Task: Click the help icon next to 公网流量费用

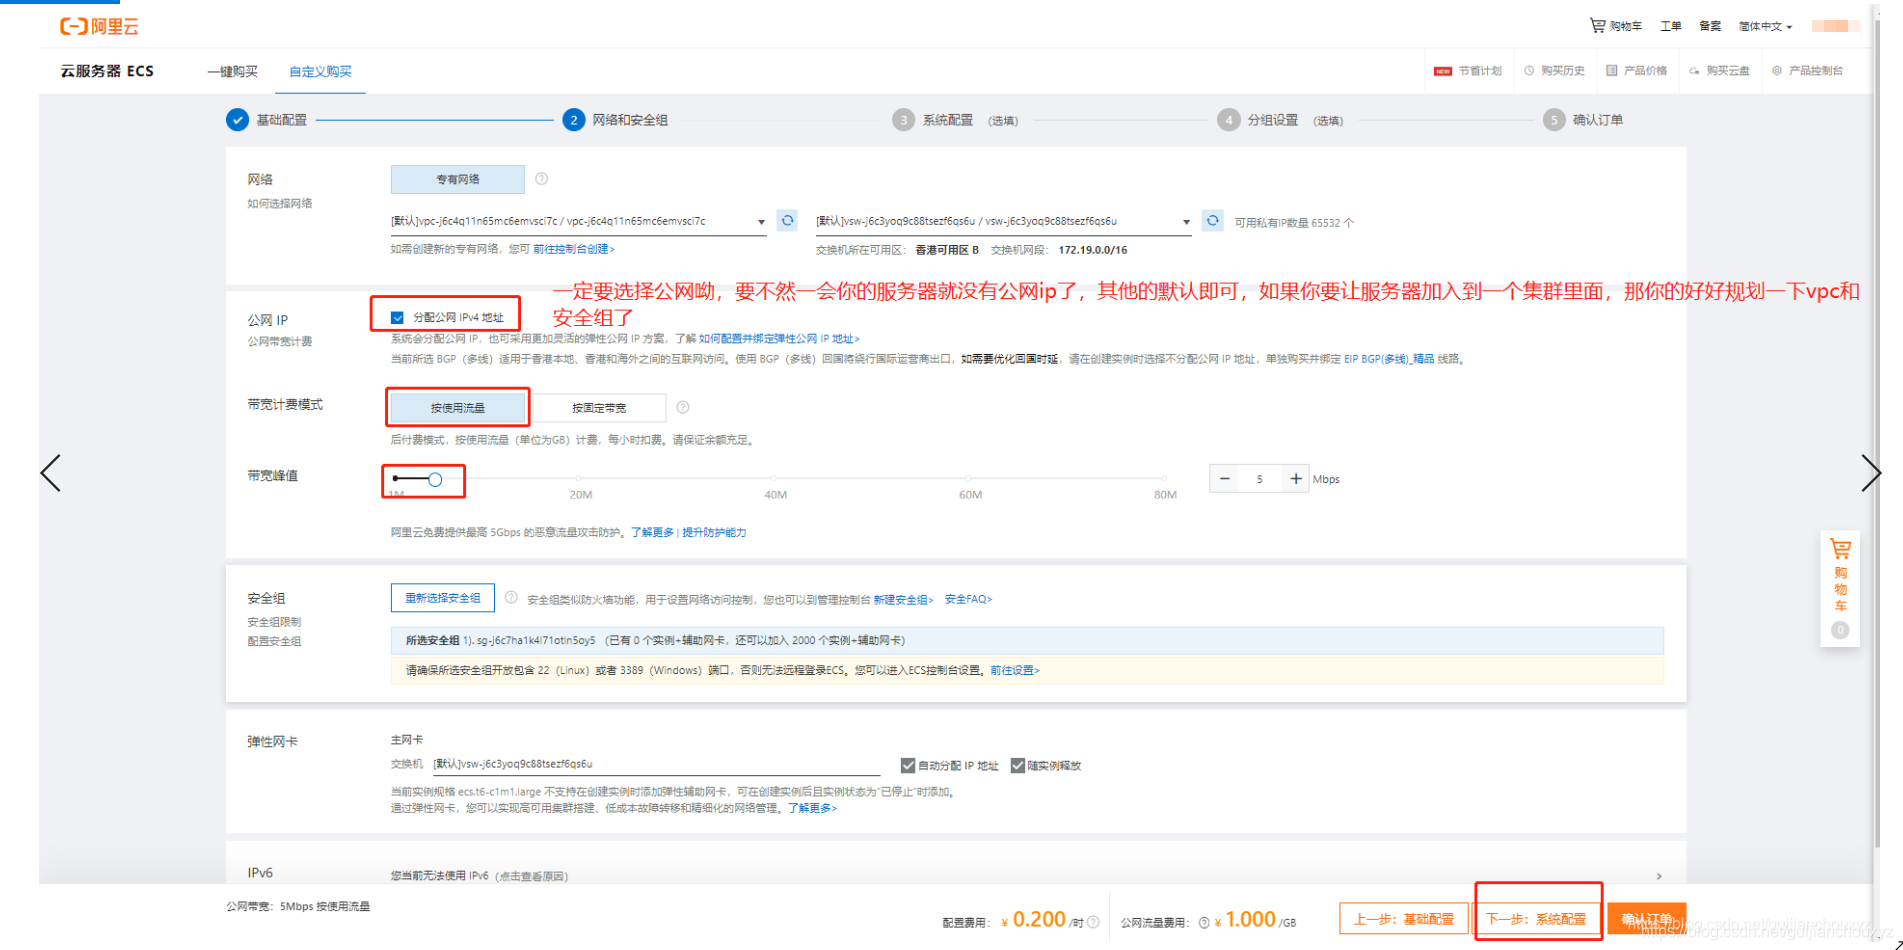Action: click(x=1204, y=922)
